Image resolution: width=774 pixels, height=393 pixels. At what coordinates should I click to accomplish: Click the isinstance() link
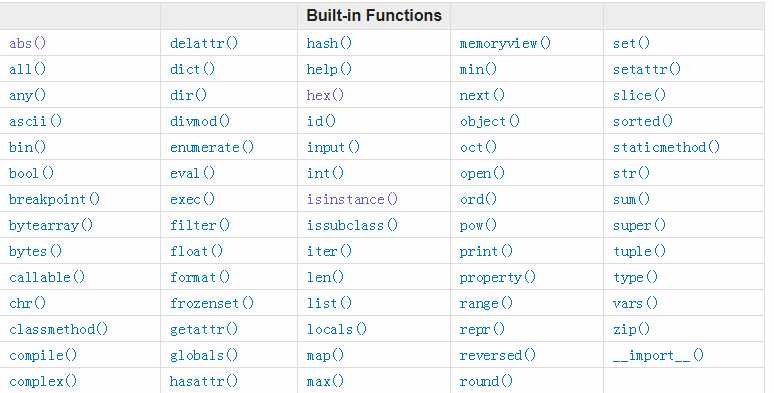point(352,199)
